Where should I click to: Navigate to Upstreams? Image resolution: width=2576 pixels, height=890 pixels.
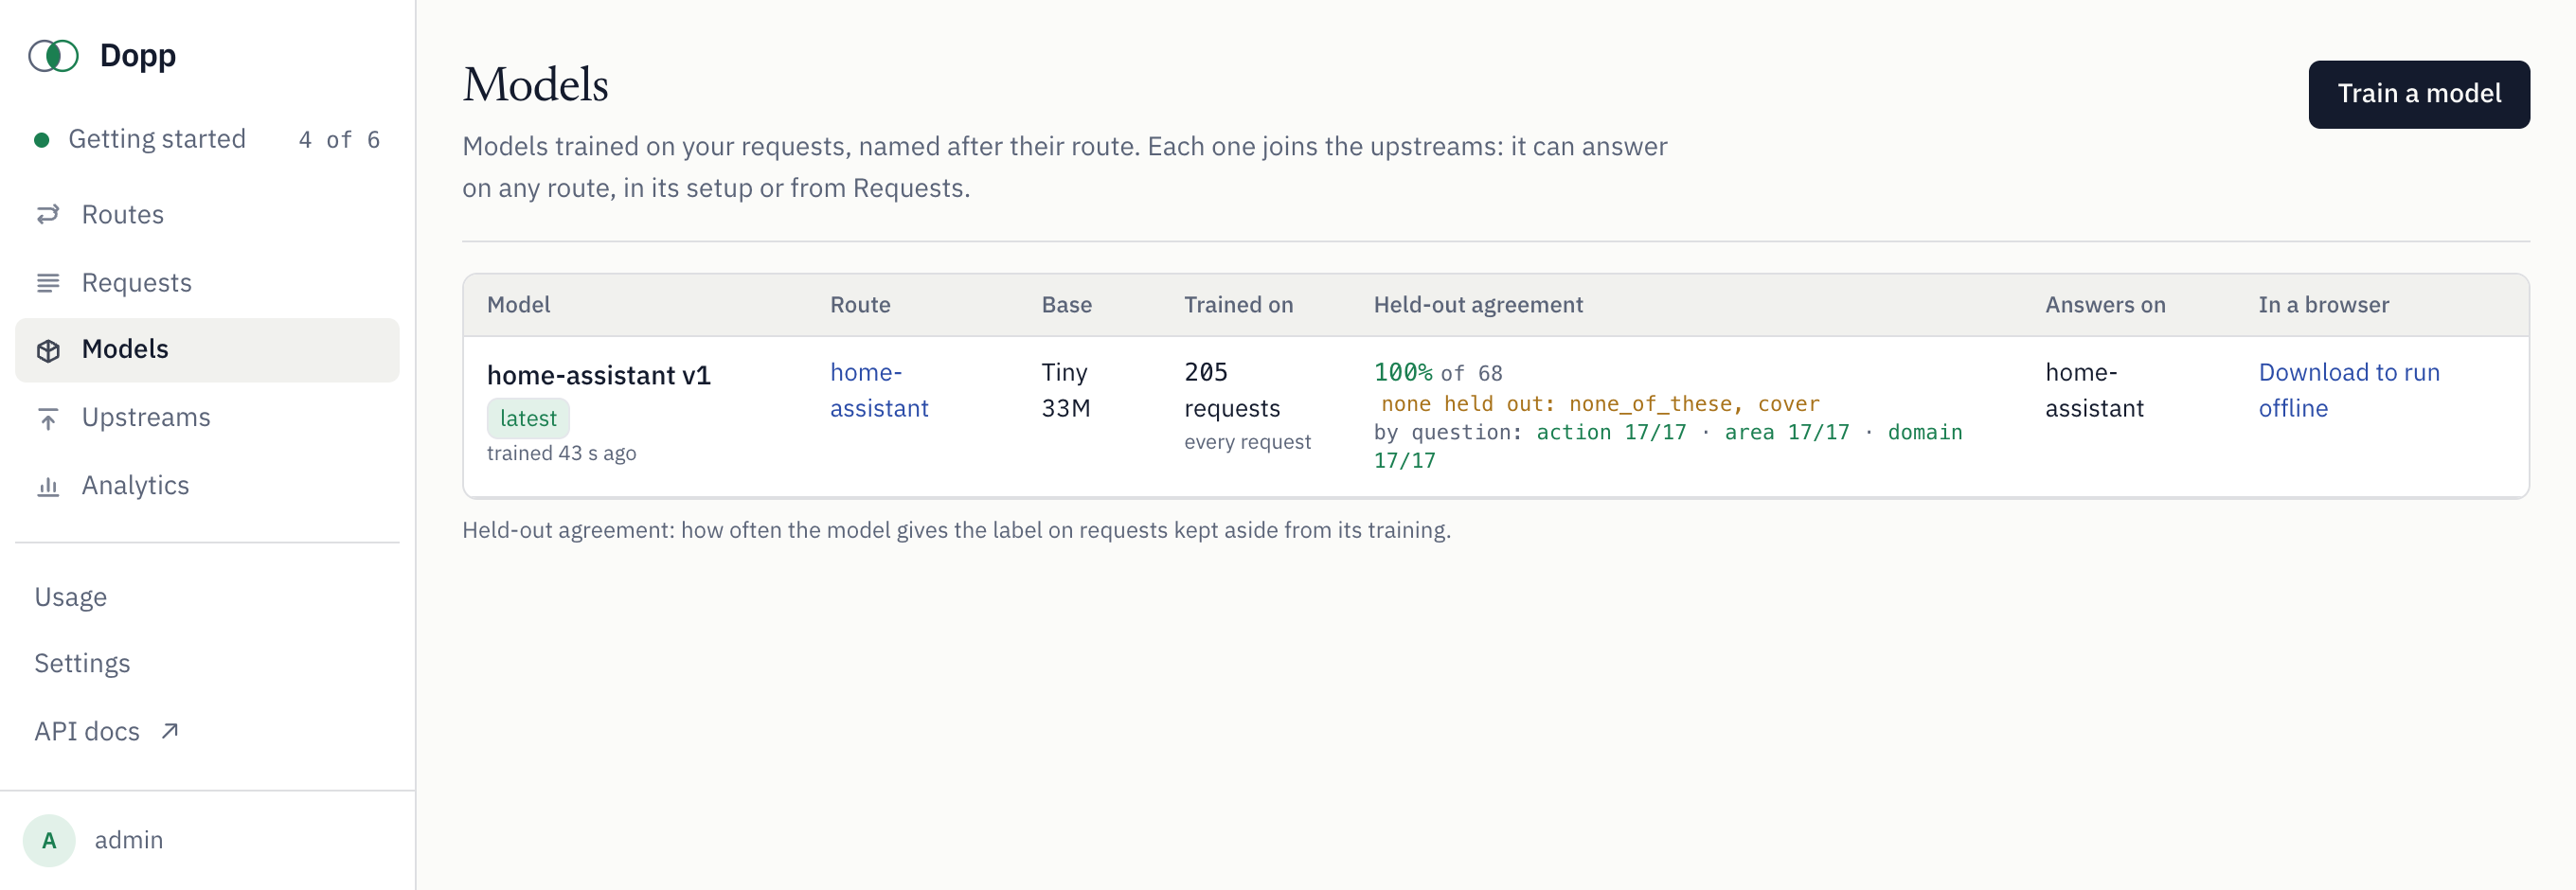coord(207,418)
